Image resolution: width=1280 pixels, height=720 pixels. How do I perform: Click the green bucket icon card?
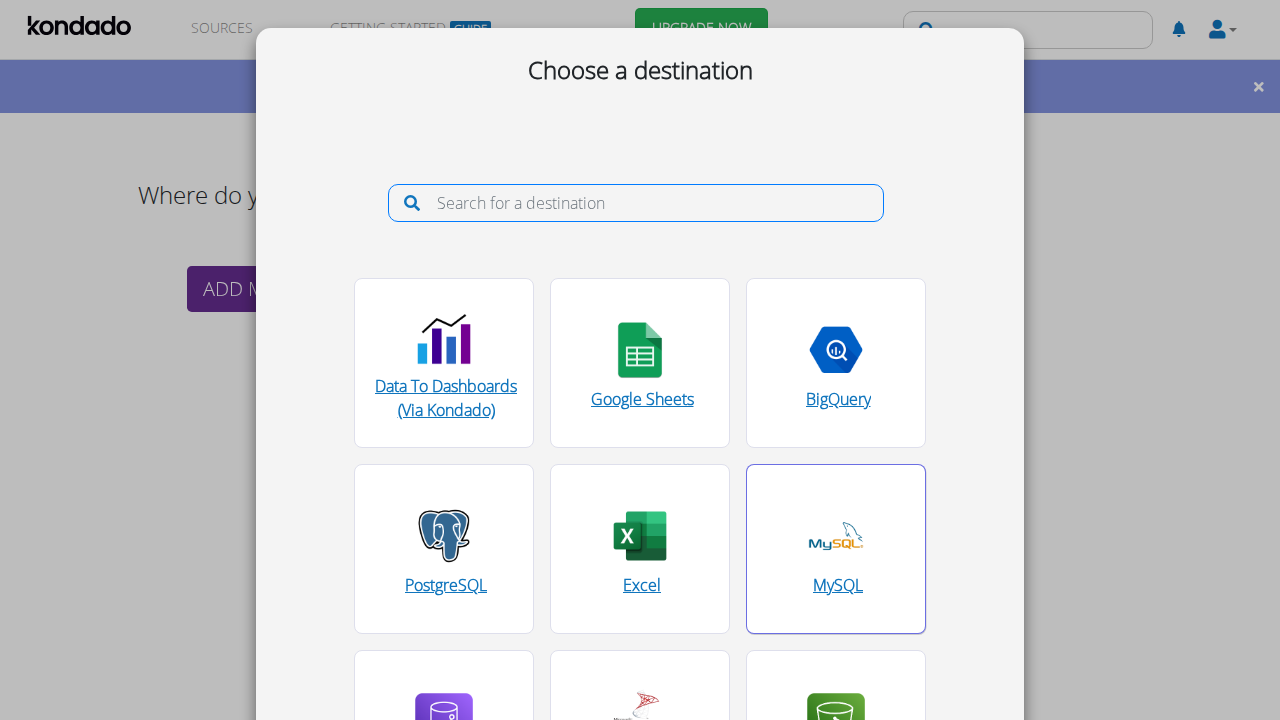(836, 685)
